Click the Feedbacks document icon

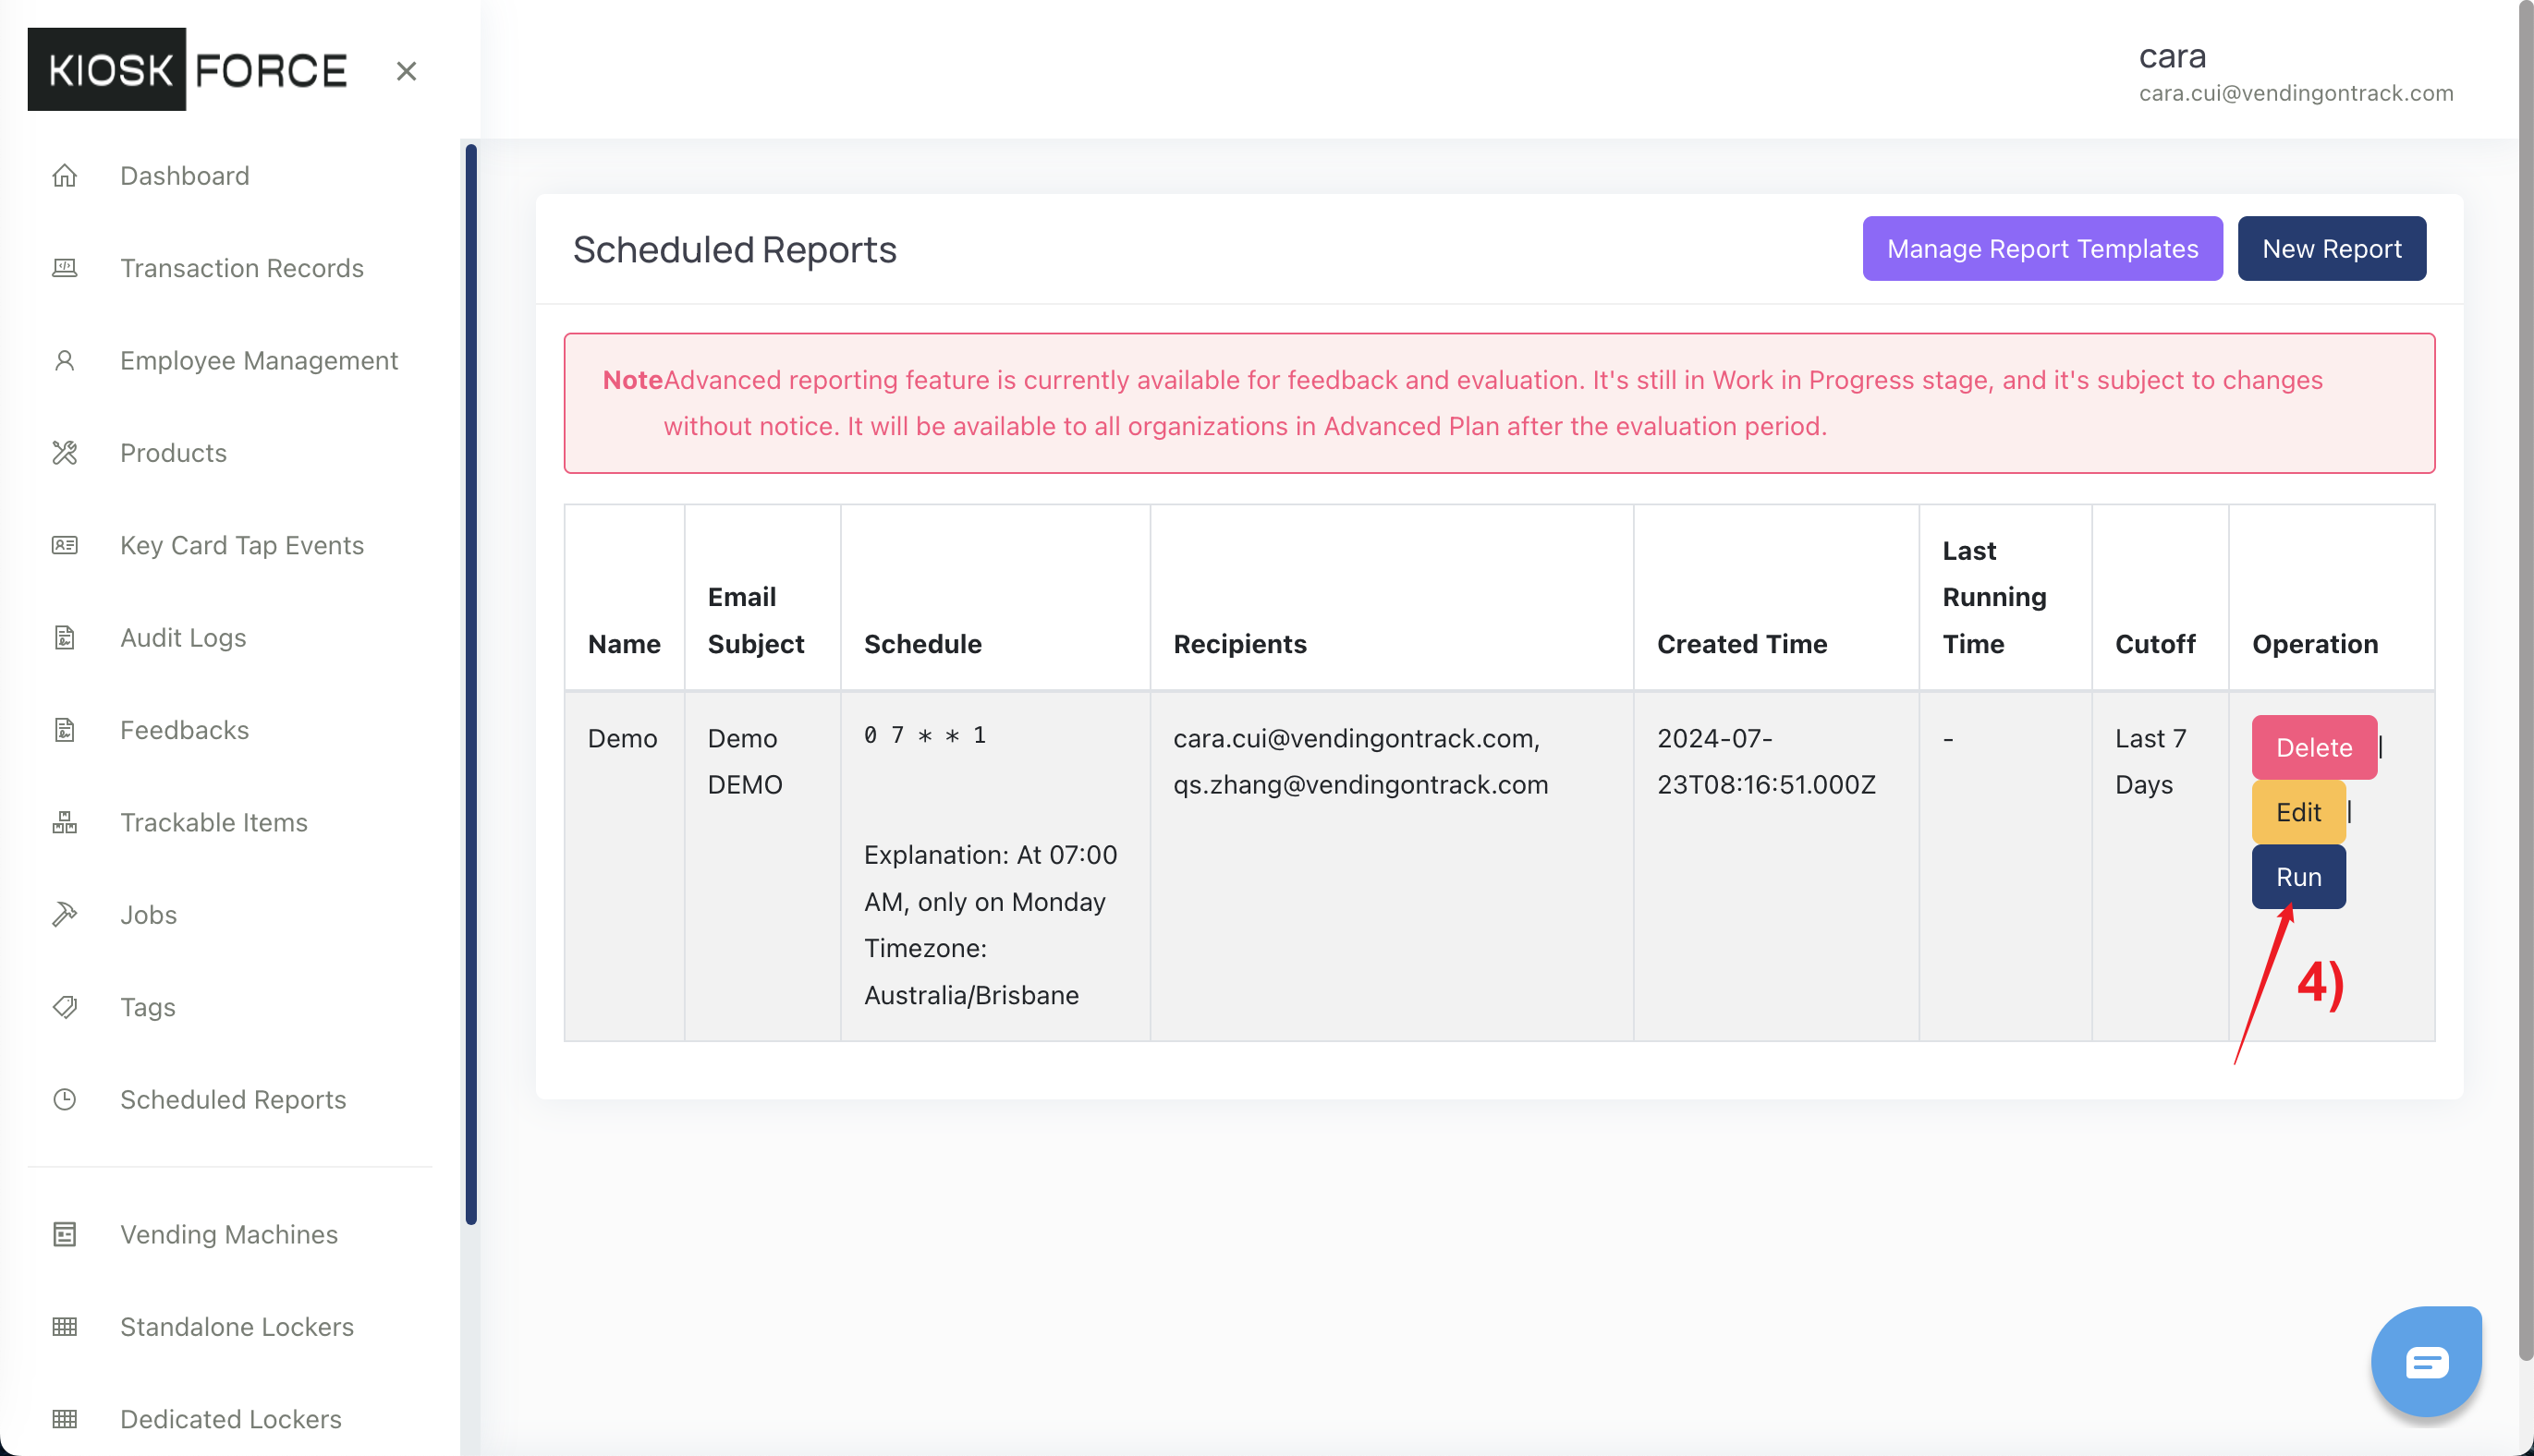pos(65,730)
